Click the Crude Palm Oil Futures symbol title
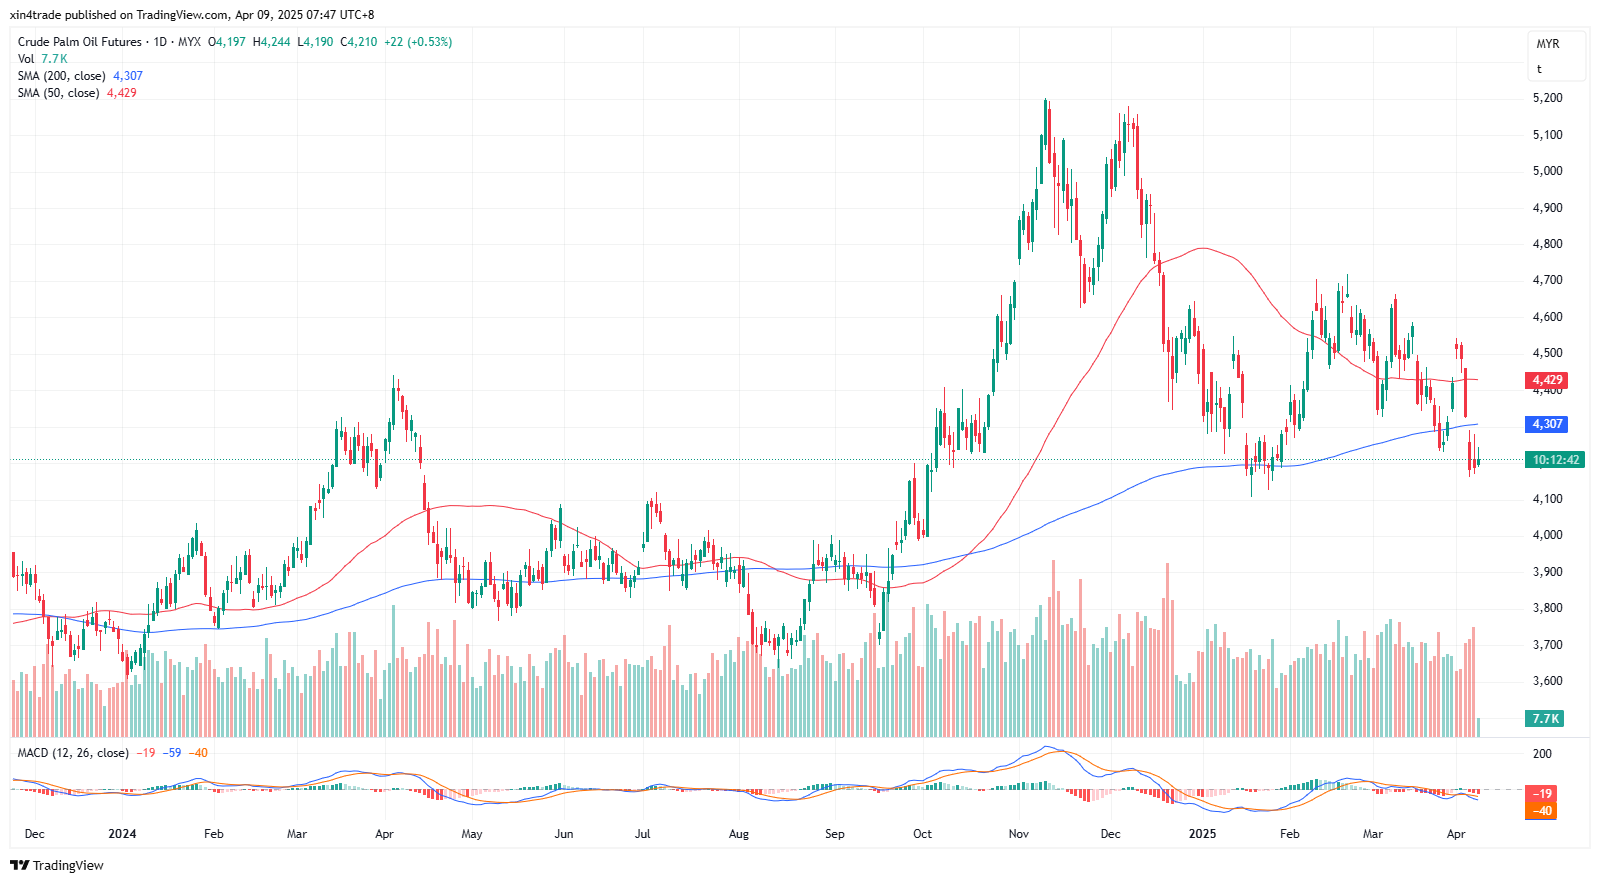The height and width of the screenshot is (883, 1600). click(80, 42)
